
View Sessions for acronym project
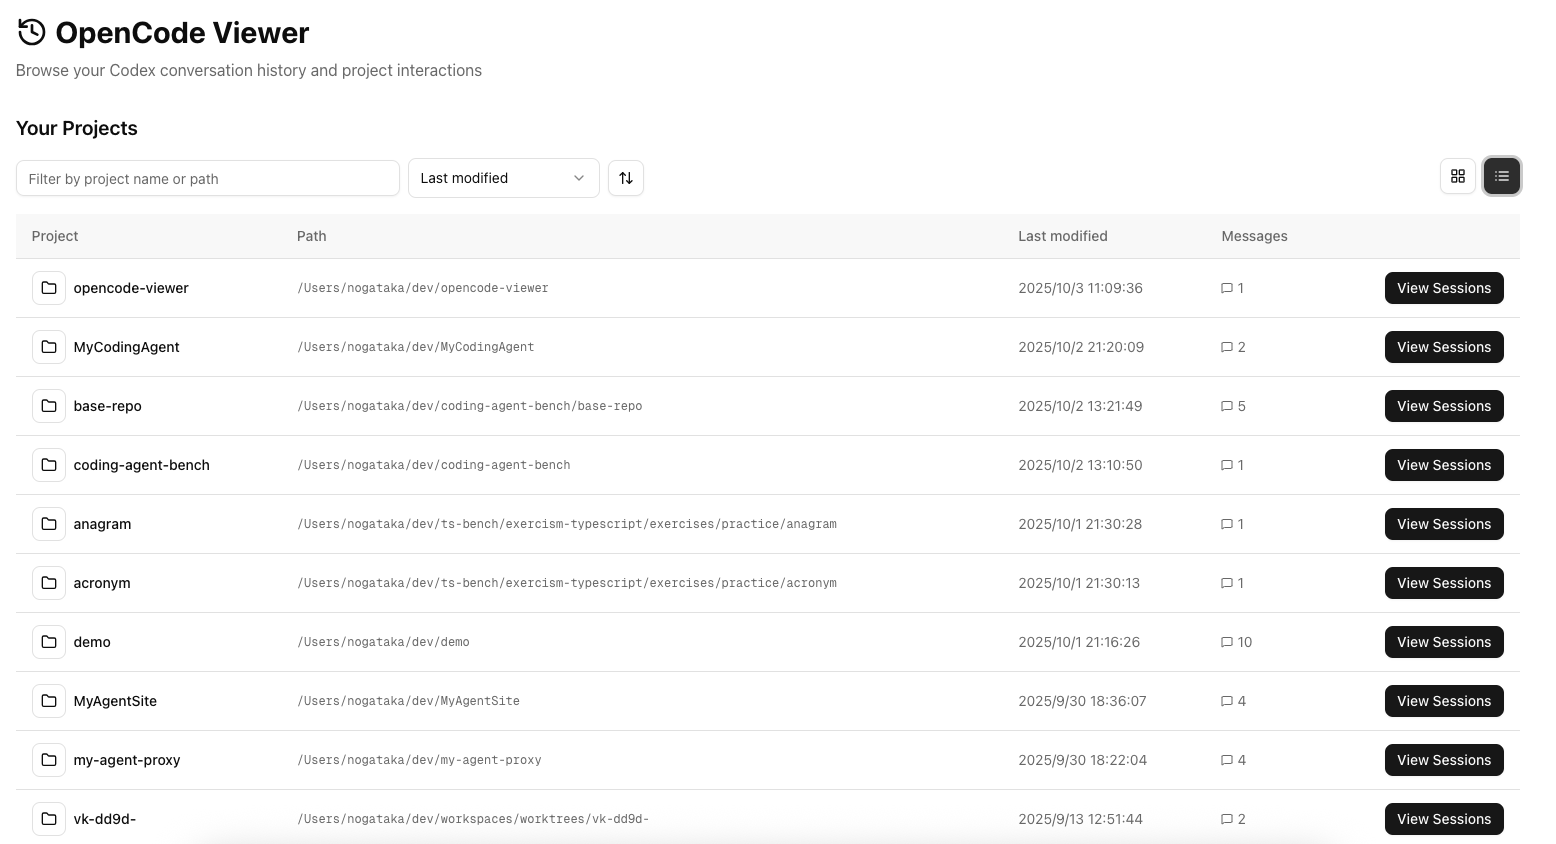pyautogui.click(x=1444, y=583)
